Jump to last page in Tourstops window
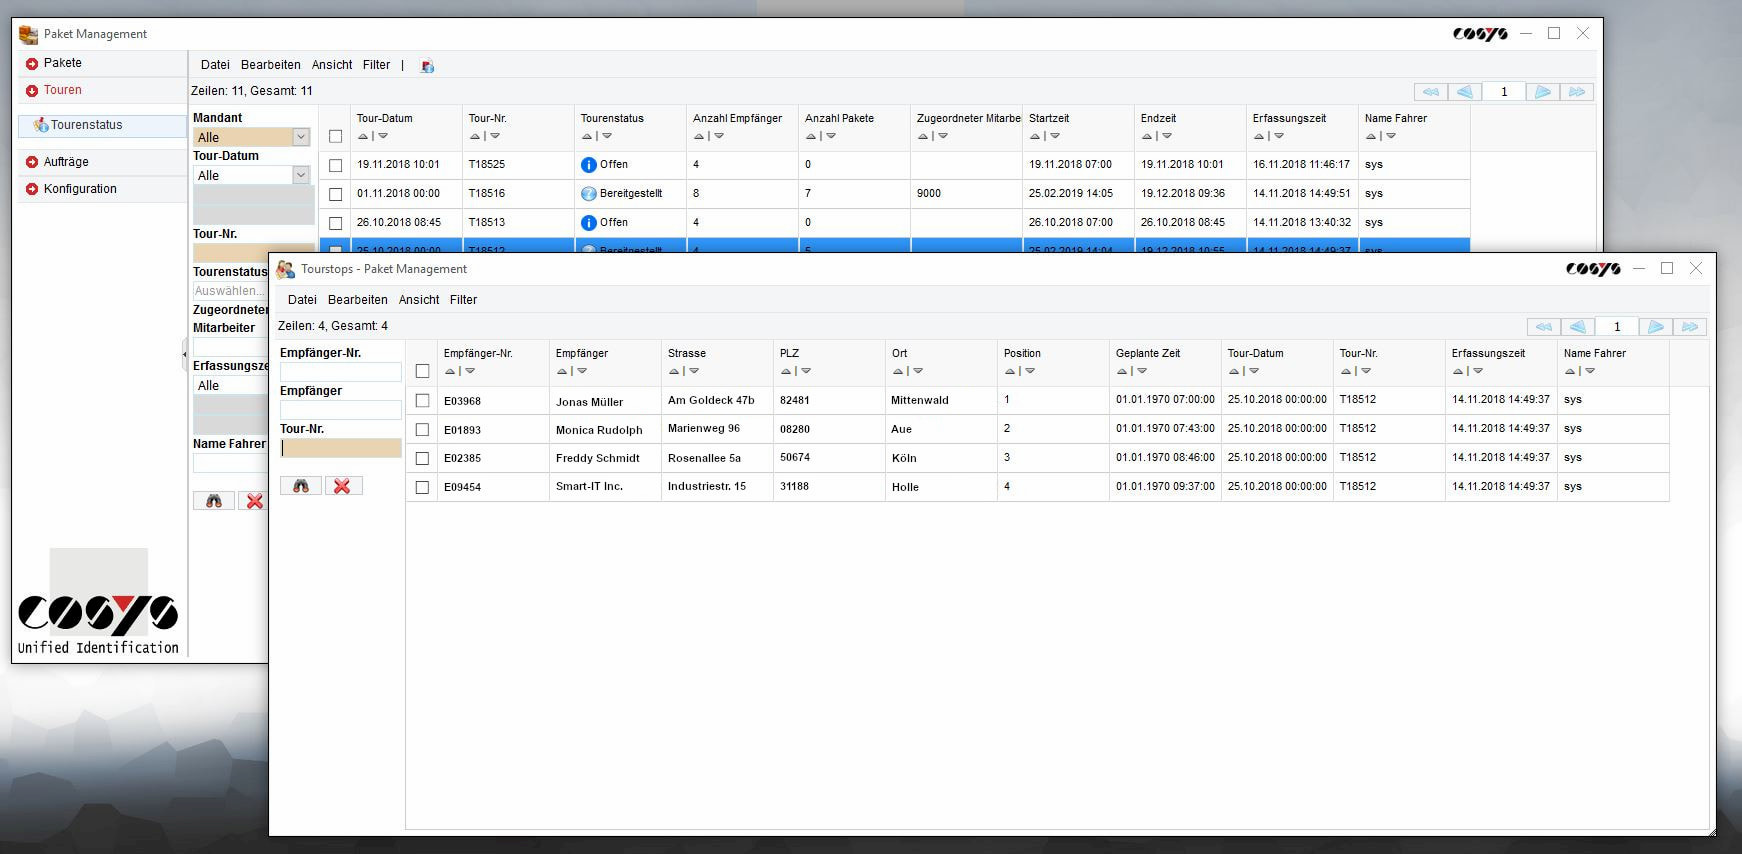Viewport: 1742px width, 854px height. coord(1690,327)
